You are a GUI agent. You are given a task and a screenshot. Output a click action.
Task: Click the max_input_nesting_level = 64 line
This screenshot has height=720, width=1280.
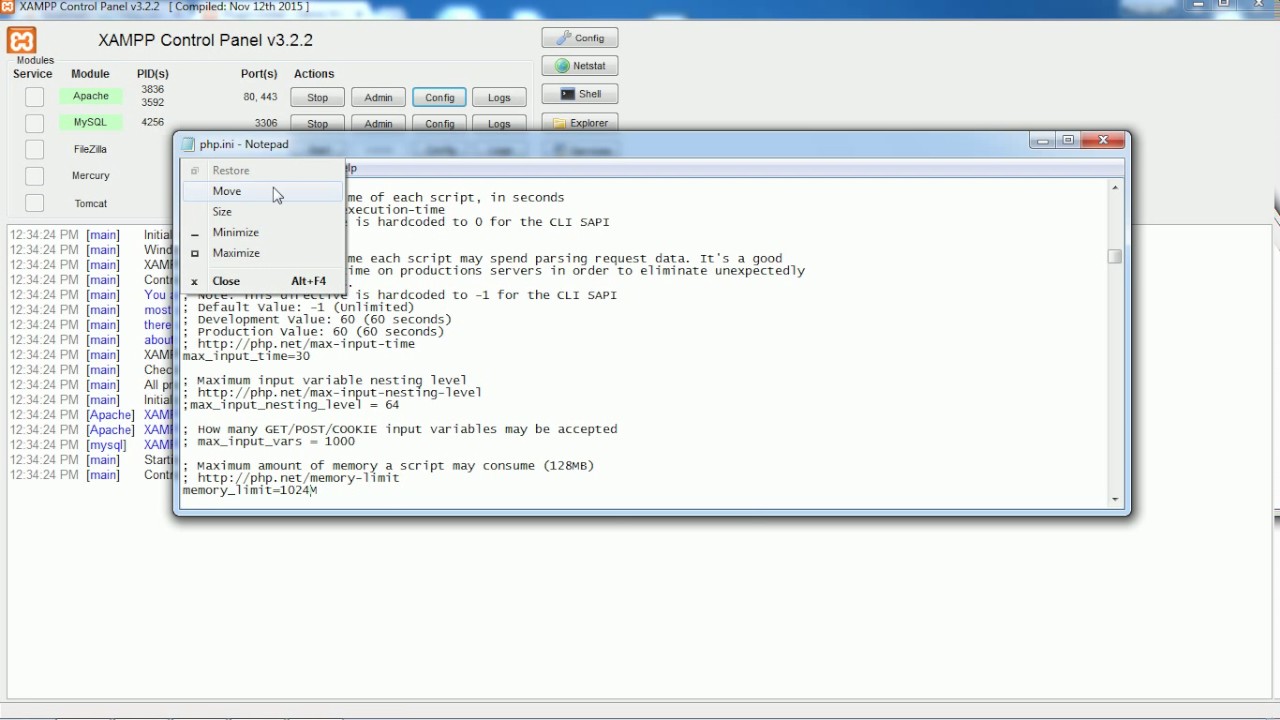coord(291,405)
